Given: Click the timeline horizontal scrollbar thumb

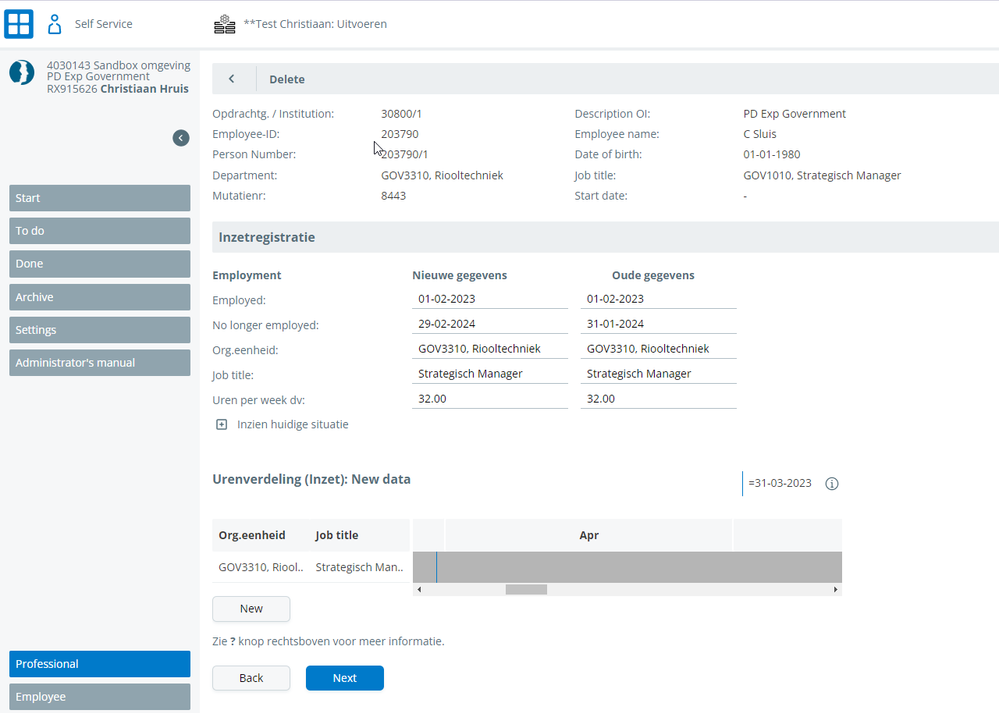Looking at the screenshot, I should tap(526, 589).
